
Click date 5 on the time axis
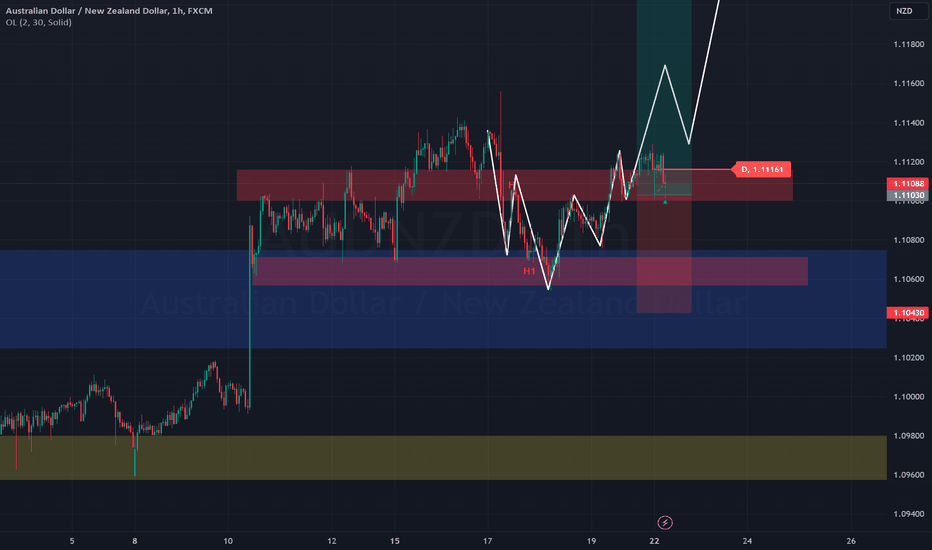point(72,541)
